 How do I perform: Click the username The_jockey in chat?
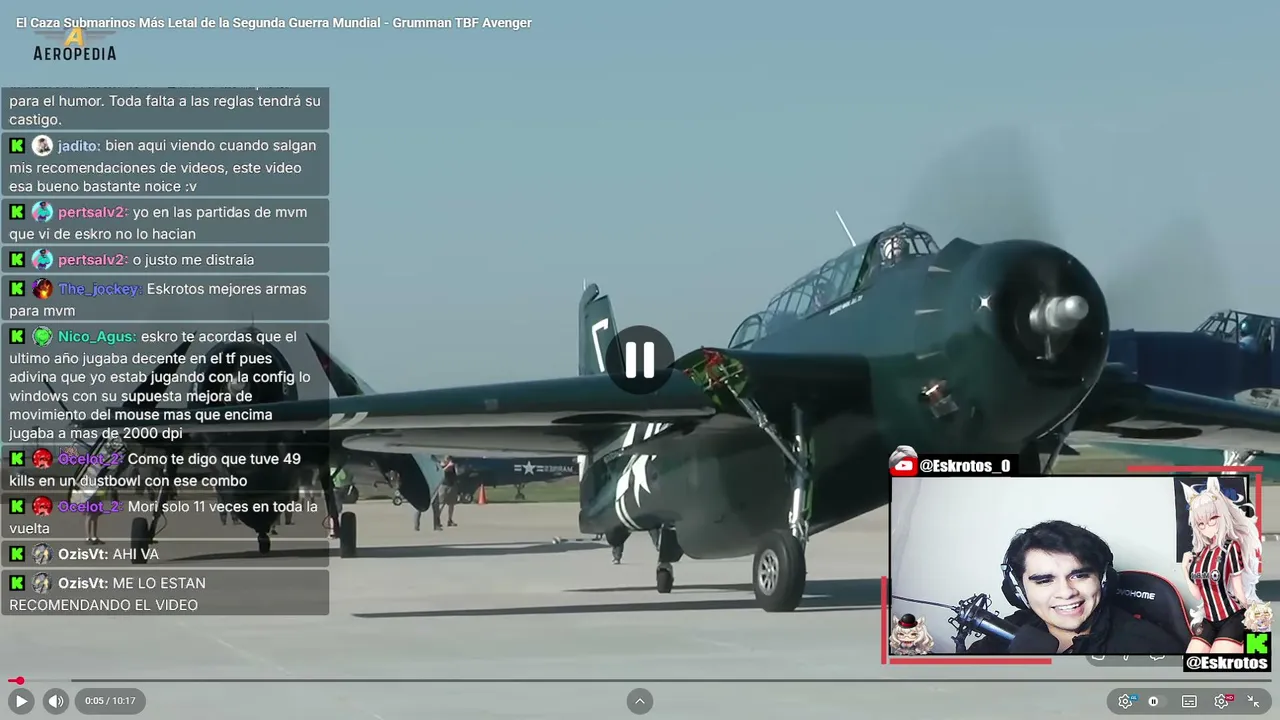(x=98, y=289)
